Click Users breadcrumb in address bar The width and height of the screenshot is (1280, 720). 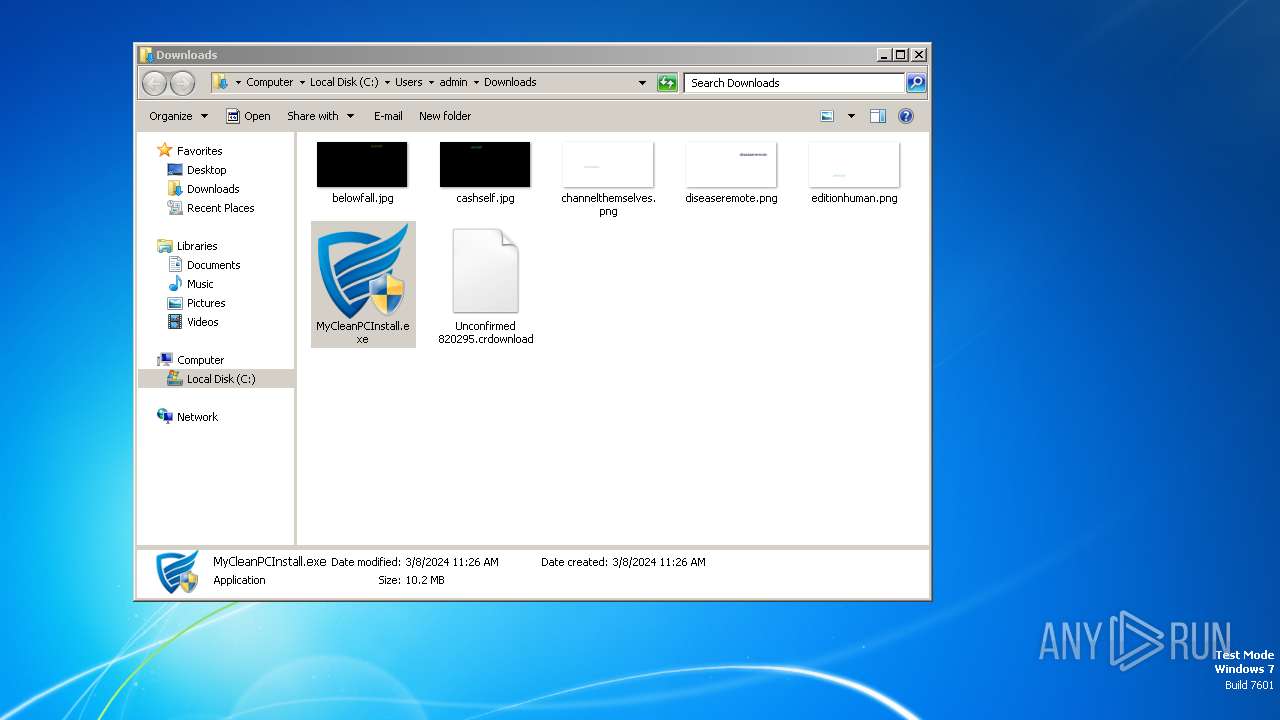point(408,83)
